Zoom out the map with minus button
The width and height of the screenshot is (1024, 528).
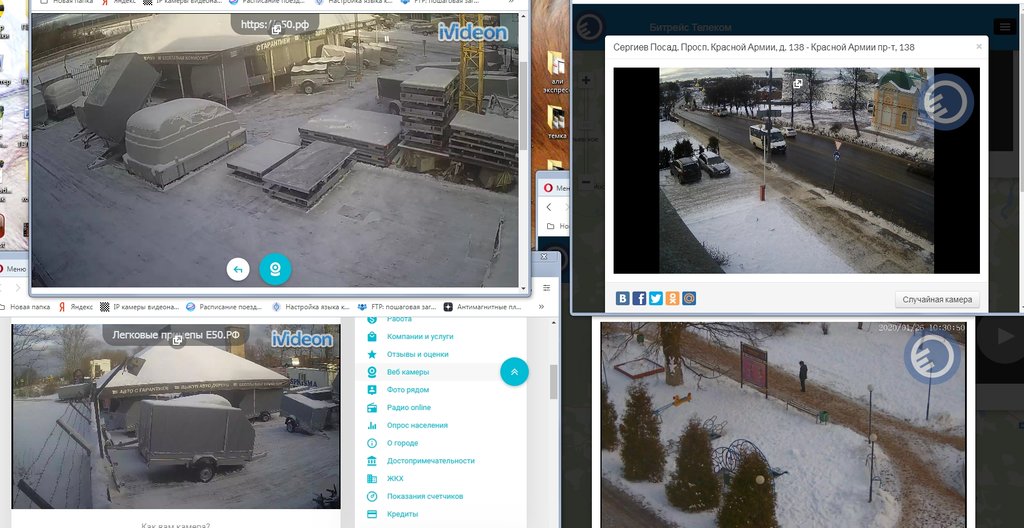[586, 182]
